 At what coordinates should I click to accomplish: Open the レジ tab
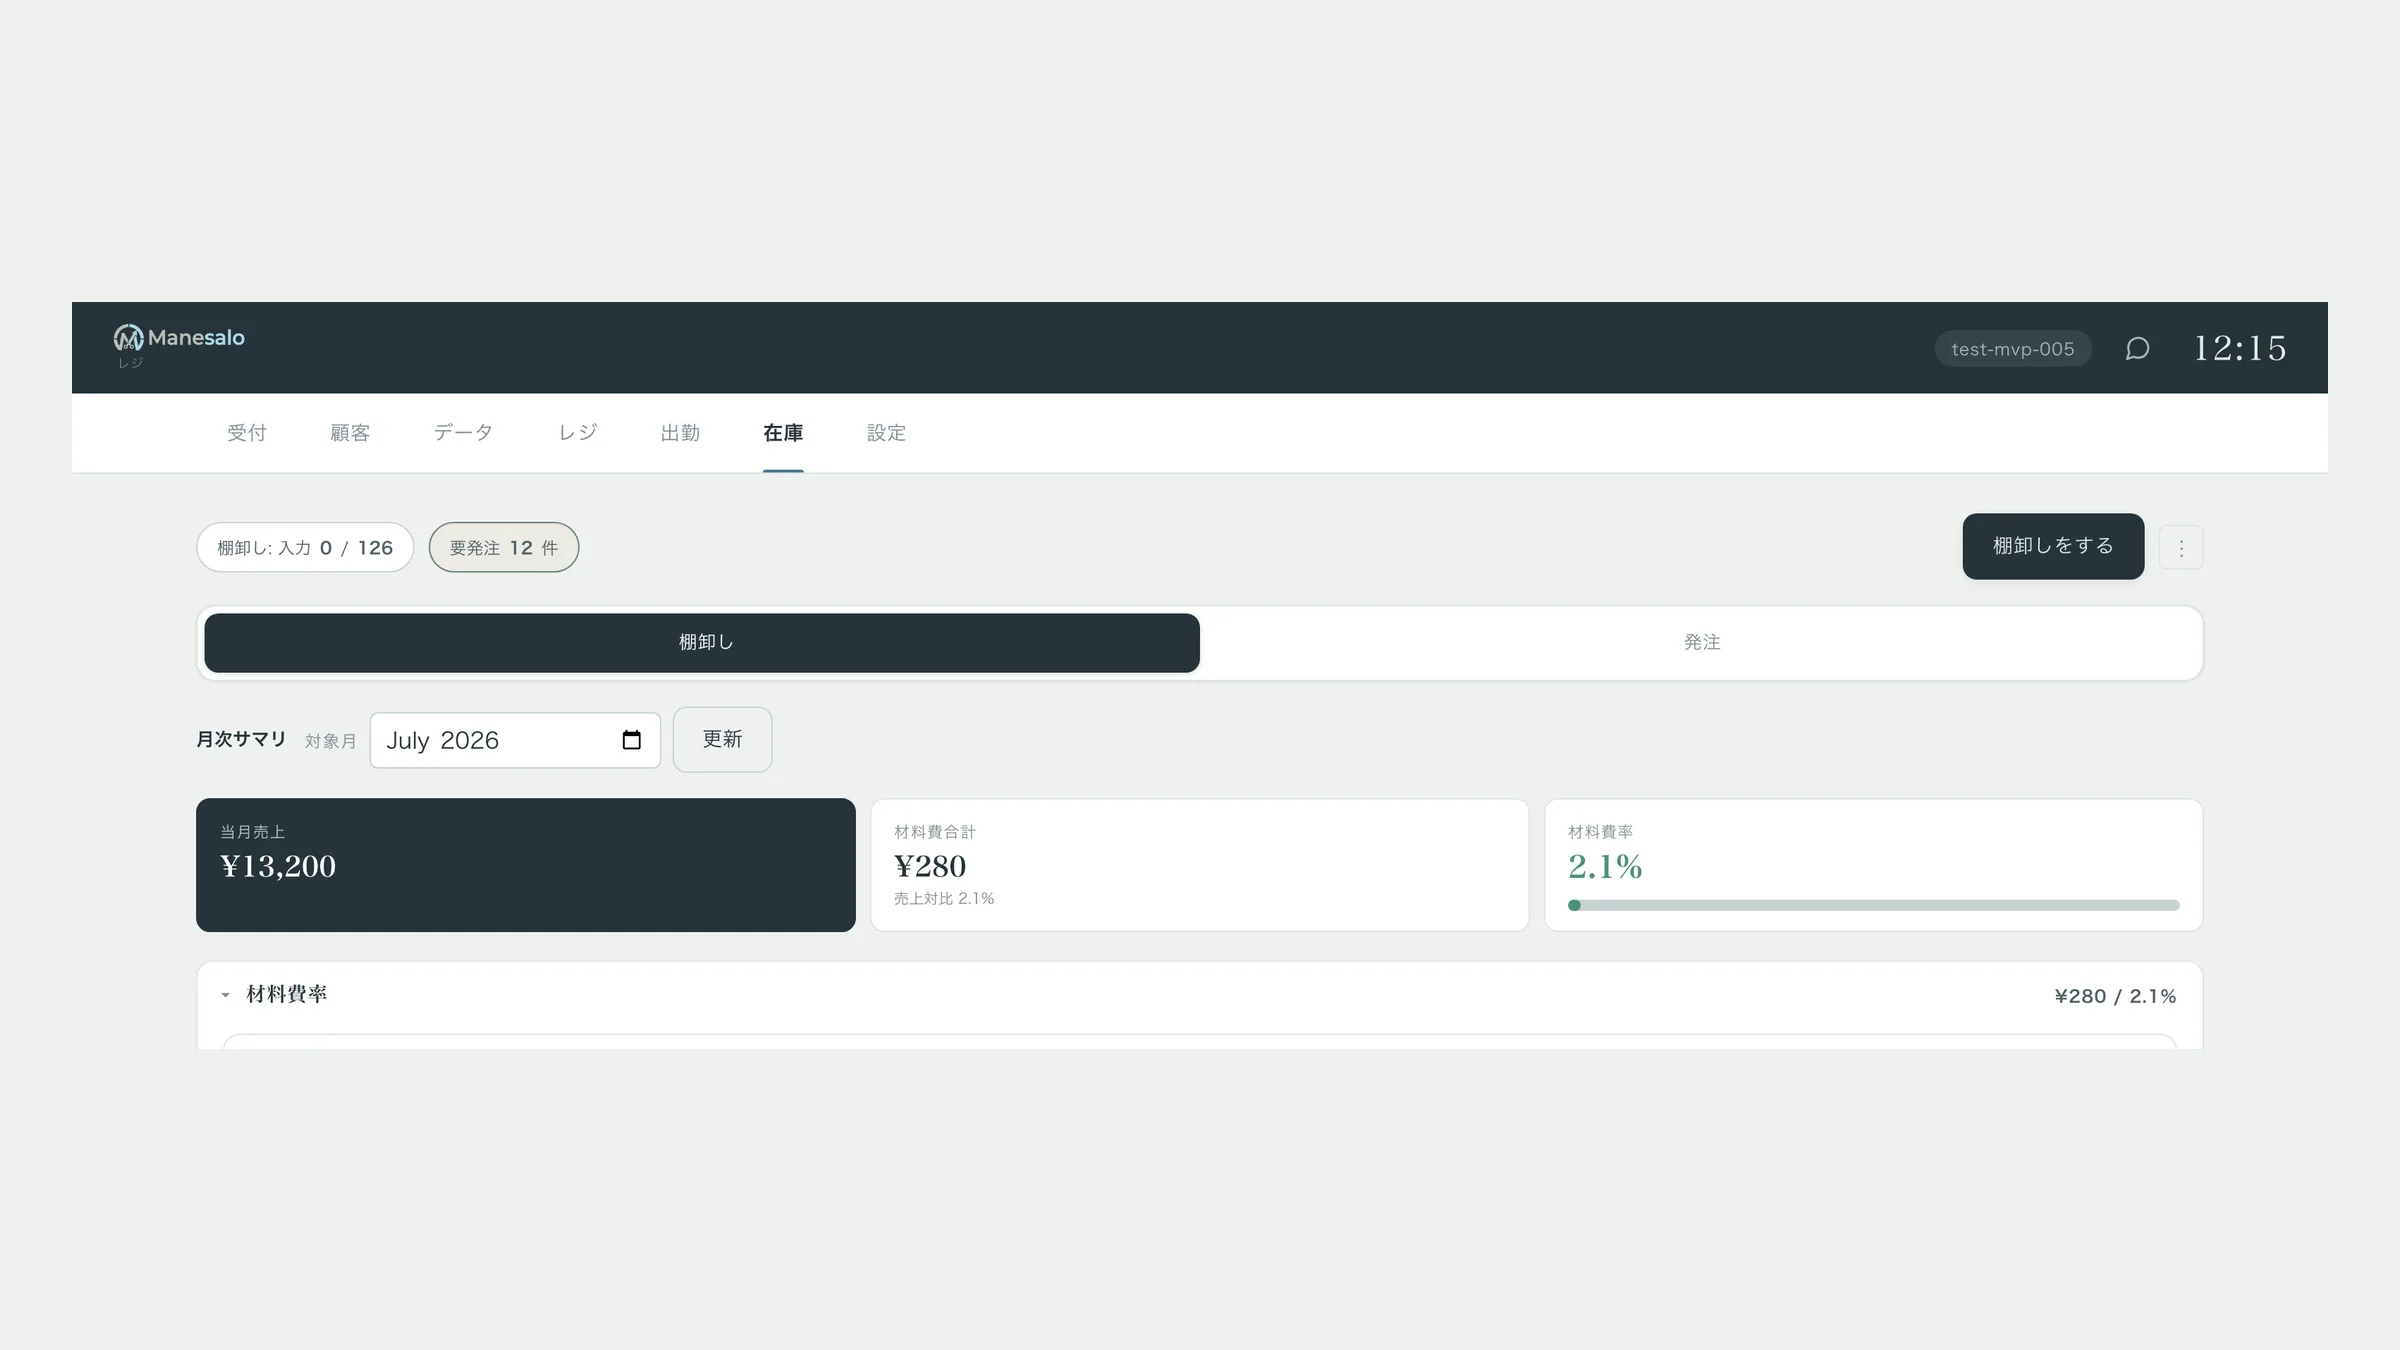(x=577, y=433)
